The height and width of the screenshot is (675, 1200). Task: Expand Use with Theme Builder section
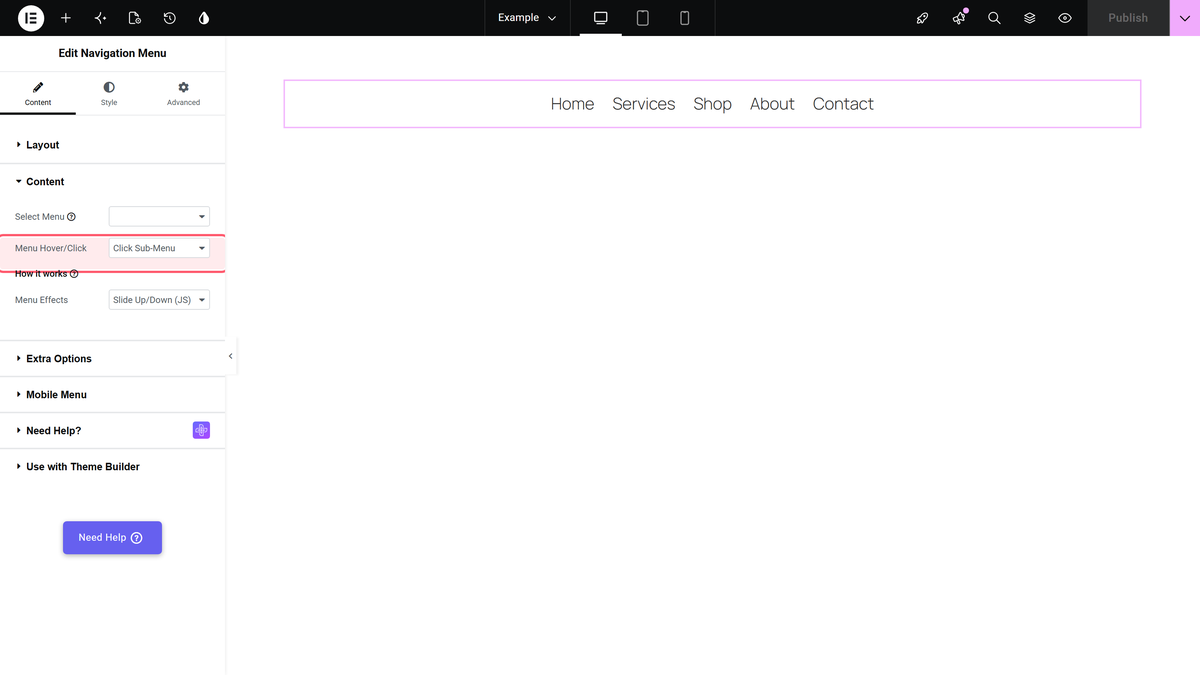pos(112,467)
